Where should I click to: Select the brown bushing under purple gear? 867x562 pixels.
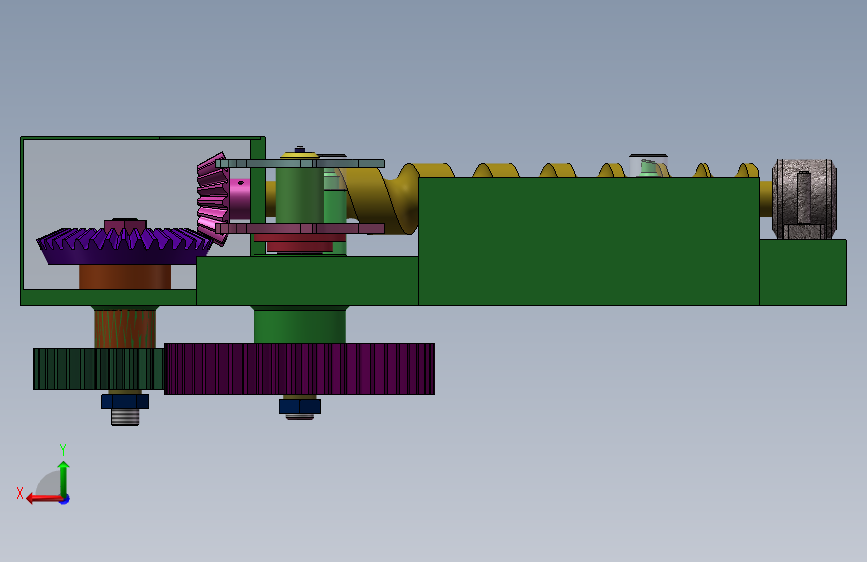pos(125,277)
